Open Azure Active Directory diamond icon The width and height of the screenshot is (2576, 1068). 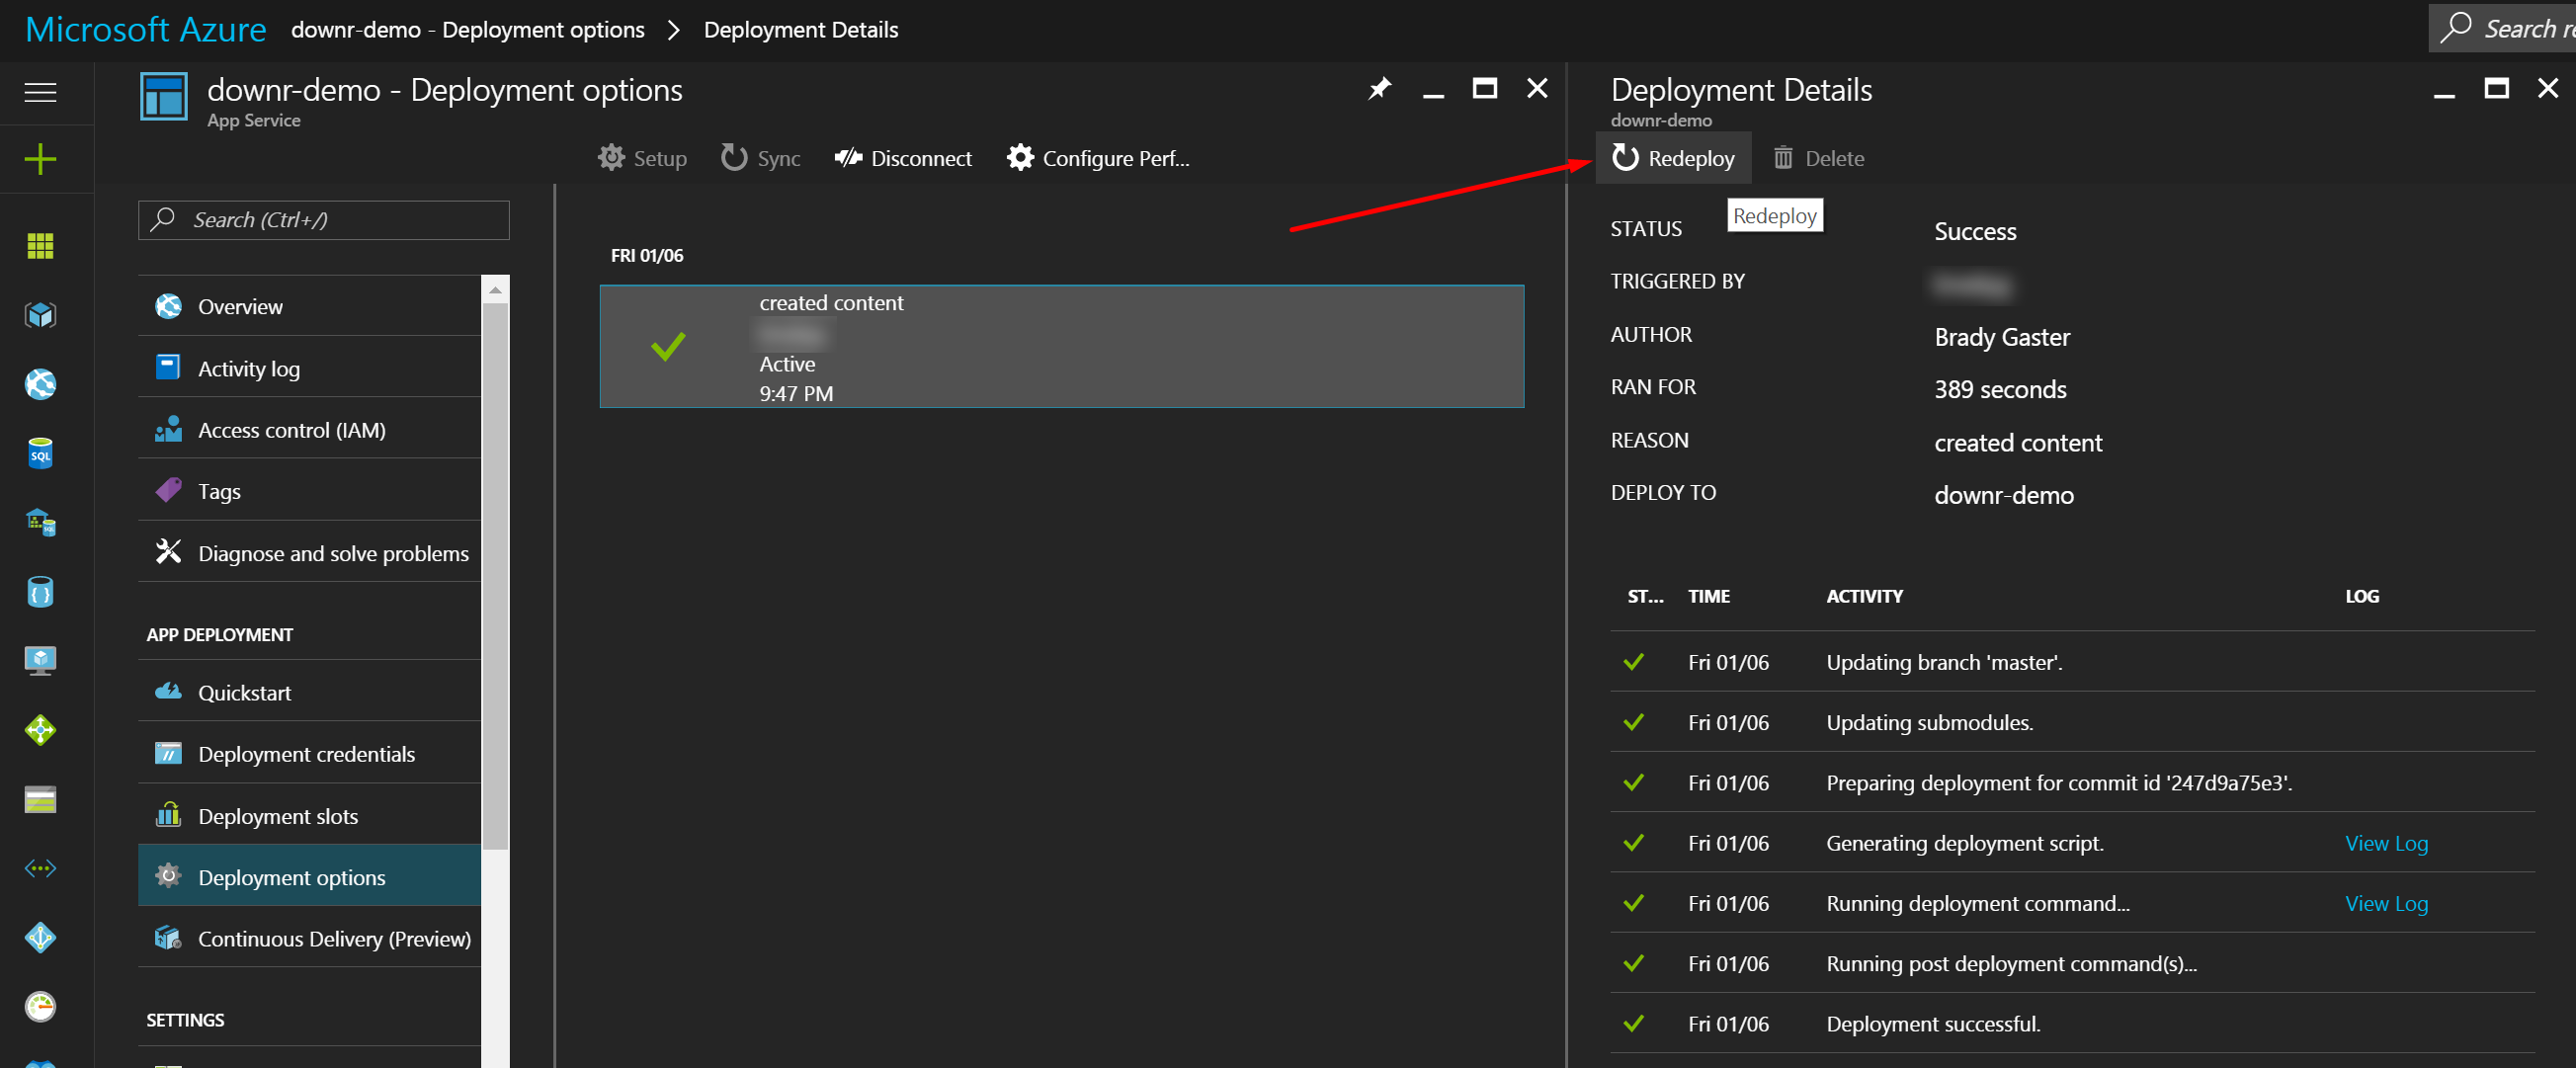click(x=40, y=938)
